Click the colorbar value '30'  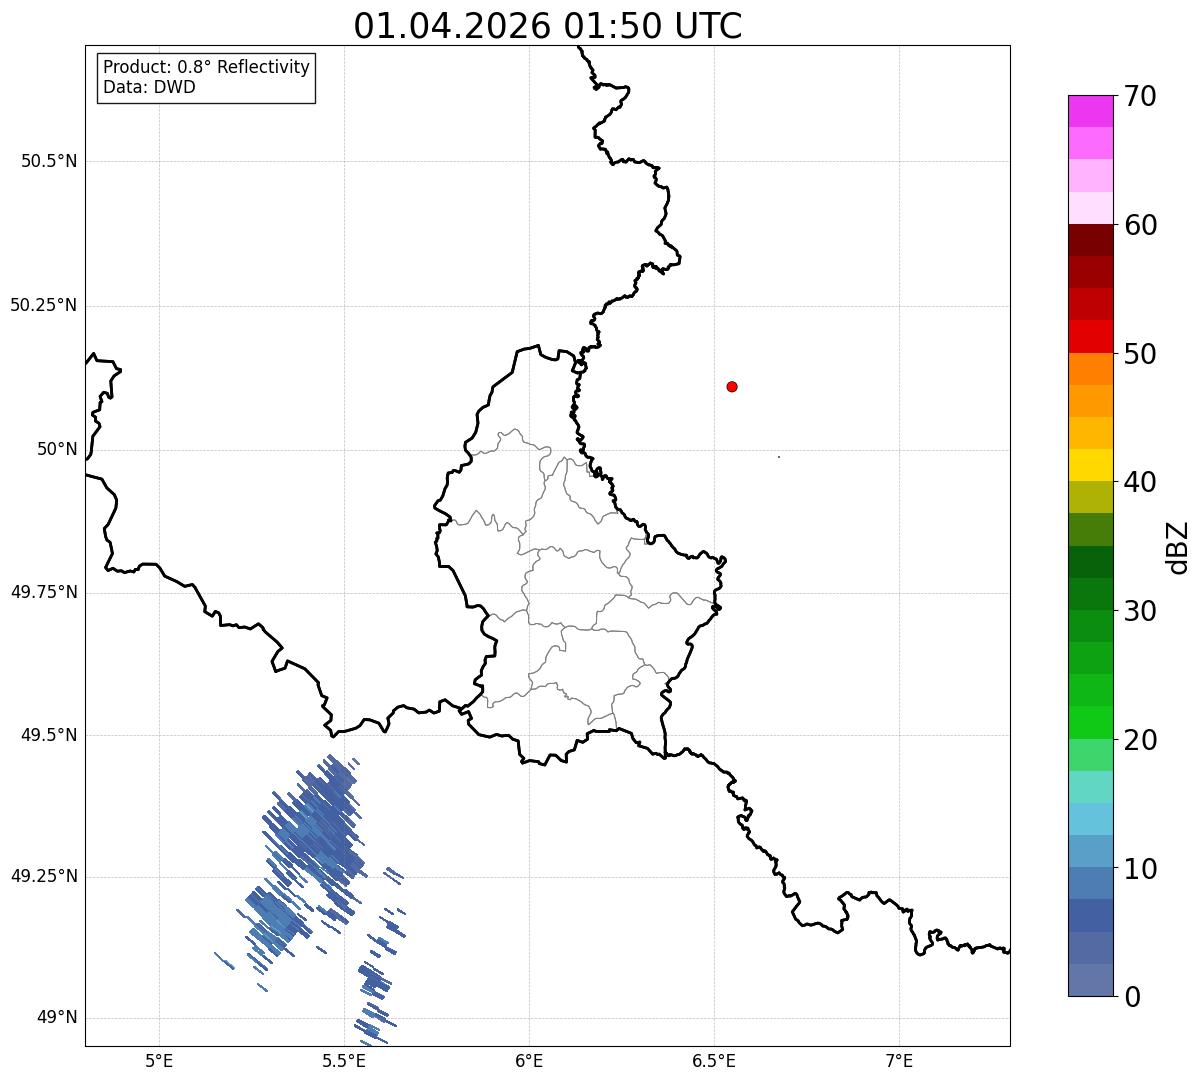pyautogui.click(x=1140, y=611)
